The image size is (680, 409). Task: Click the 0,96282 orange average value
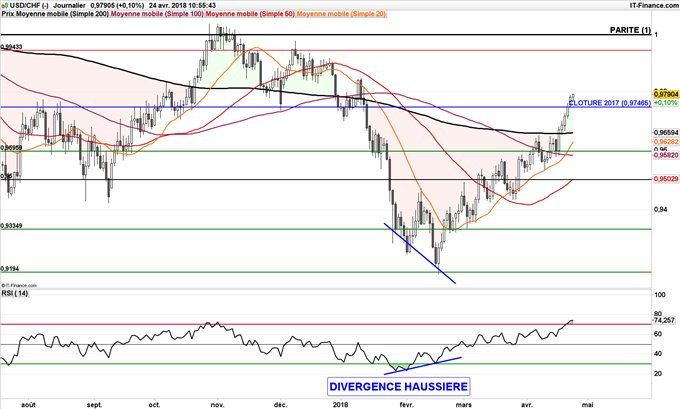click(x=666, y=142)
